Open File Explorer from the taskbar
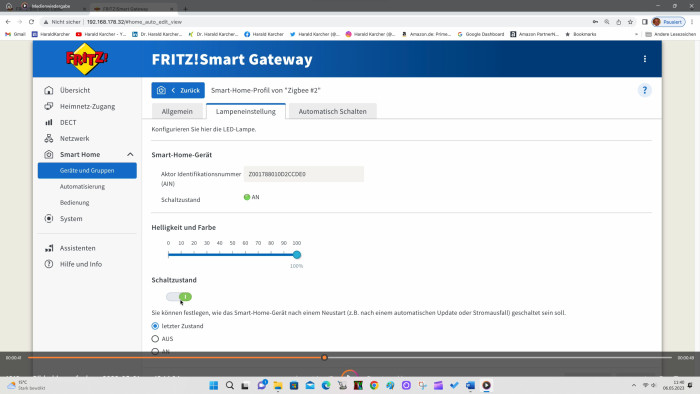The width and height of the screenshot is (700, 394). [x=278, y=385]
